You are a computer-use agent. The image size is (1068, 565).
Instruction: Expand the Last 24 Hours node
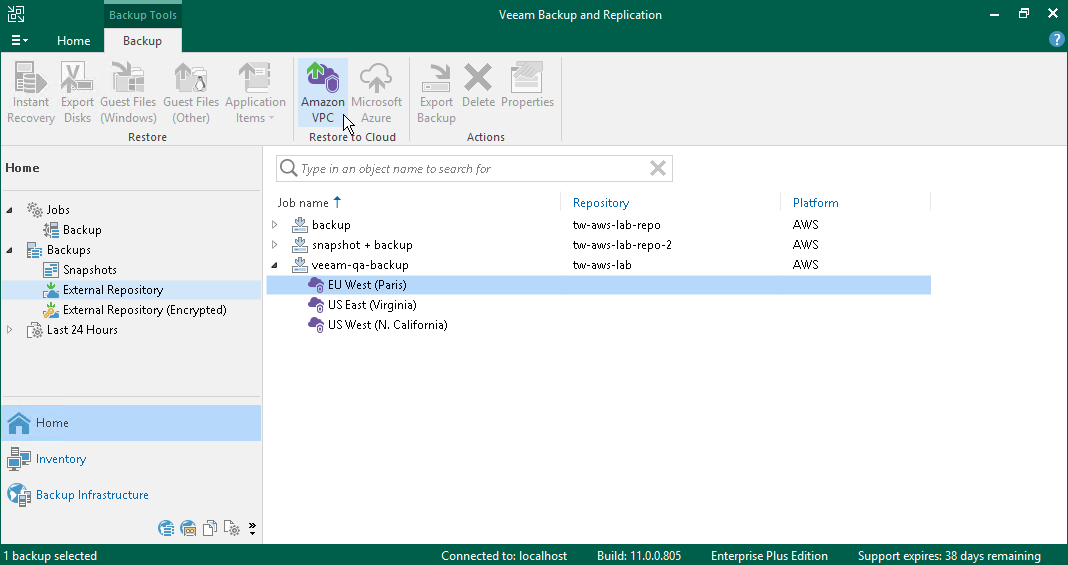10,329
